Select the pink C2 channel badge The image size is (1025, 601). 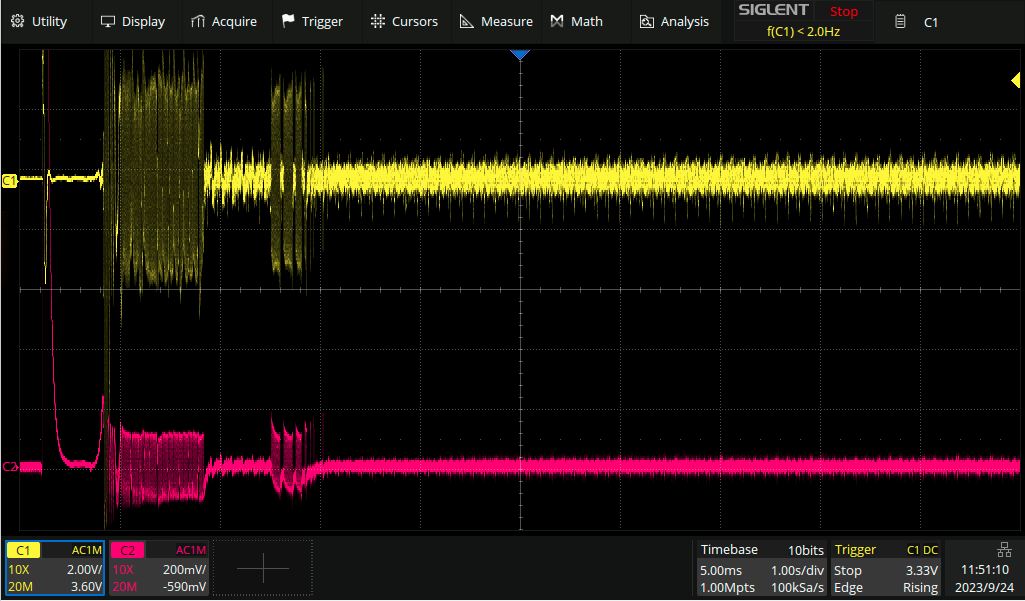point(127,551)
